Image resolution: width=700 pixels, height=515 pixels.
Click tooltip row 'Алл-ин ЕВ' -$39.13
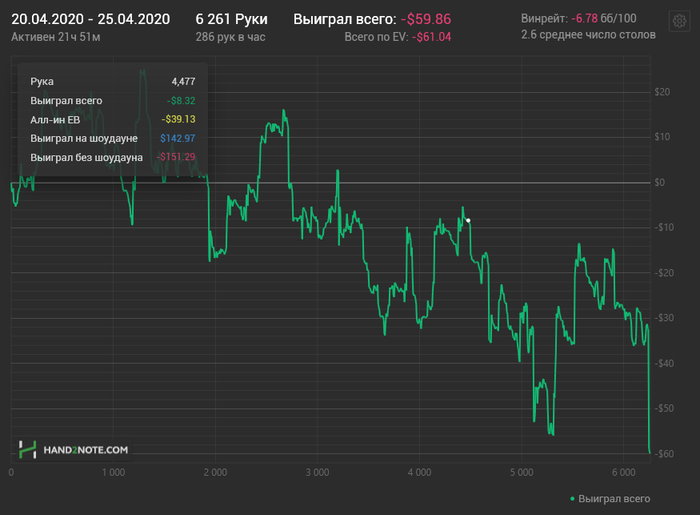coord(112,119)
